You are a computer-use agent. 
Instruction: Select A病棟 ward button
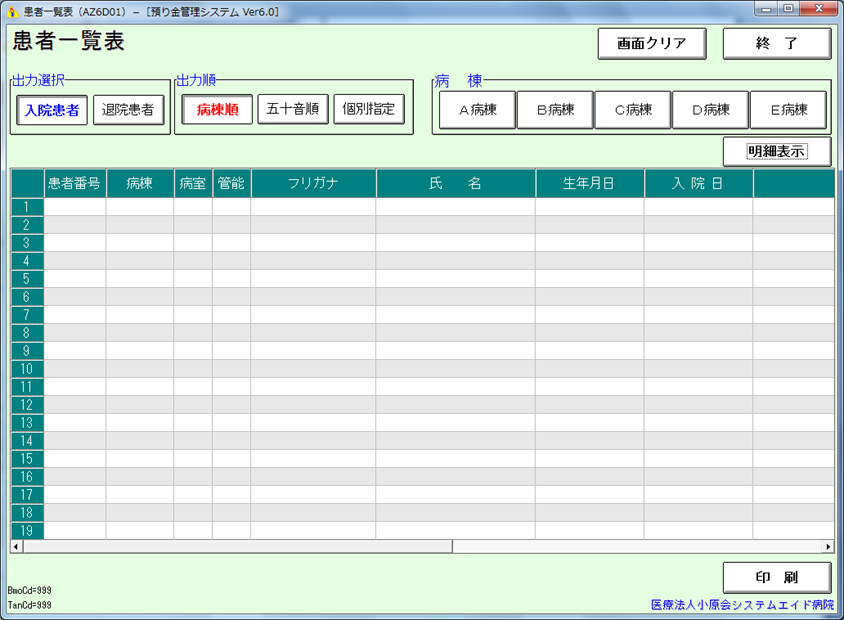(477, 110)
